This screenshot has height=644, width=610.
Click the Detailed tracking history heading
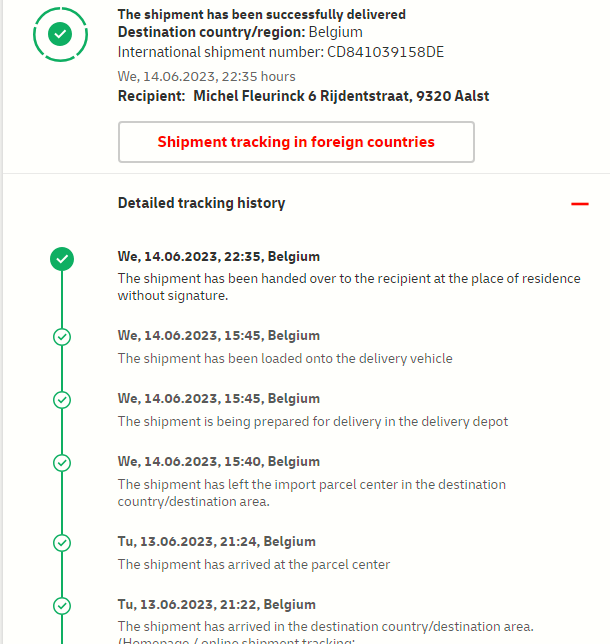click(201, 203)
